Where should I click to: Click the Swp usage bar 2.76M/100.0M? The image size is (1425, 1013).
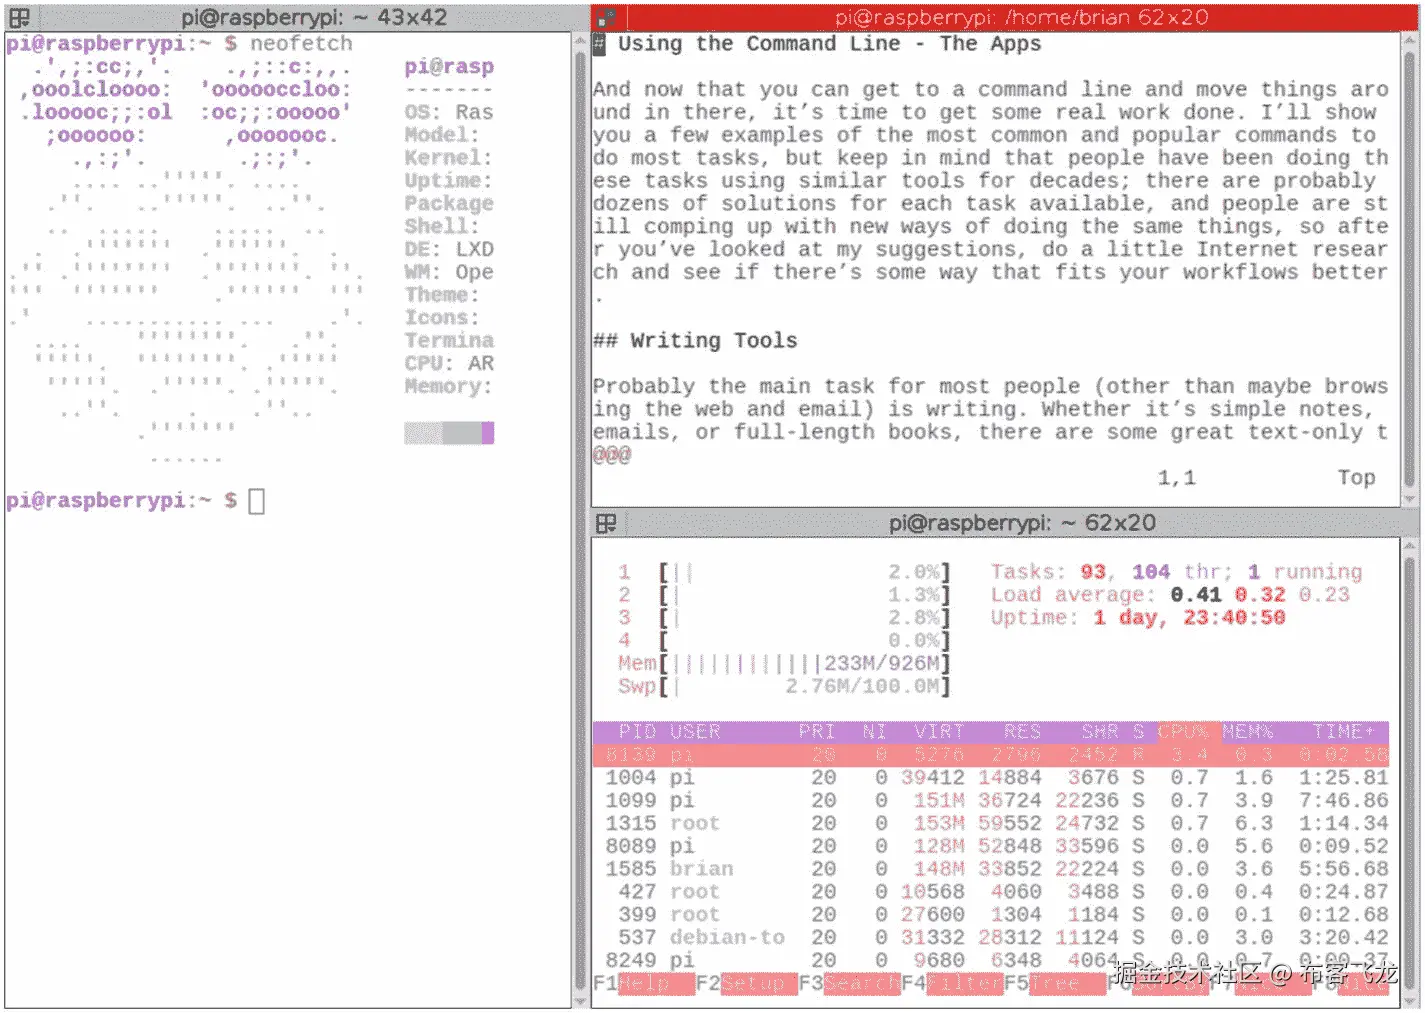pyautogui.click(x=784, y=686)
